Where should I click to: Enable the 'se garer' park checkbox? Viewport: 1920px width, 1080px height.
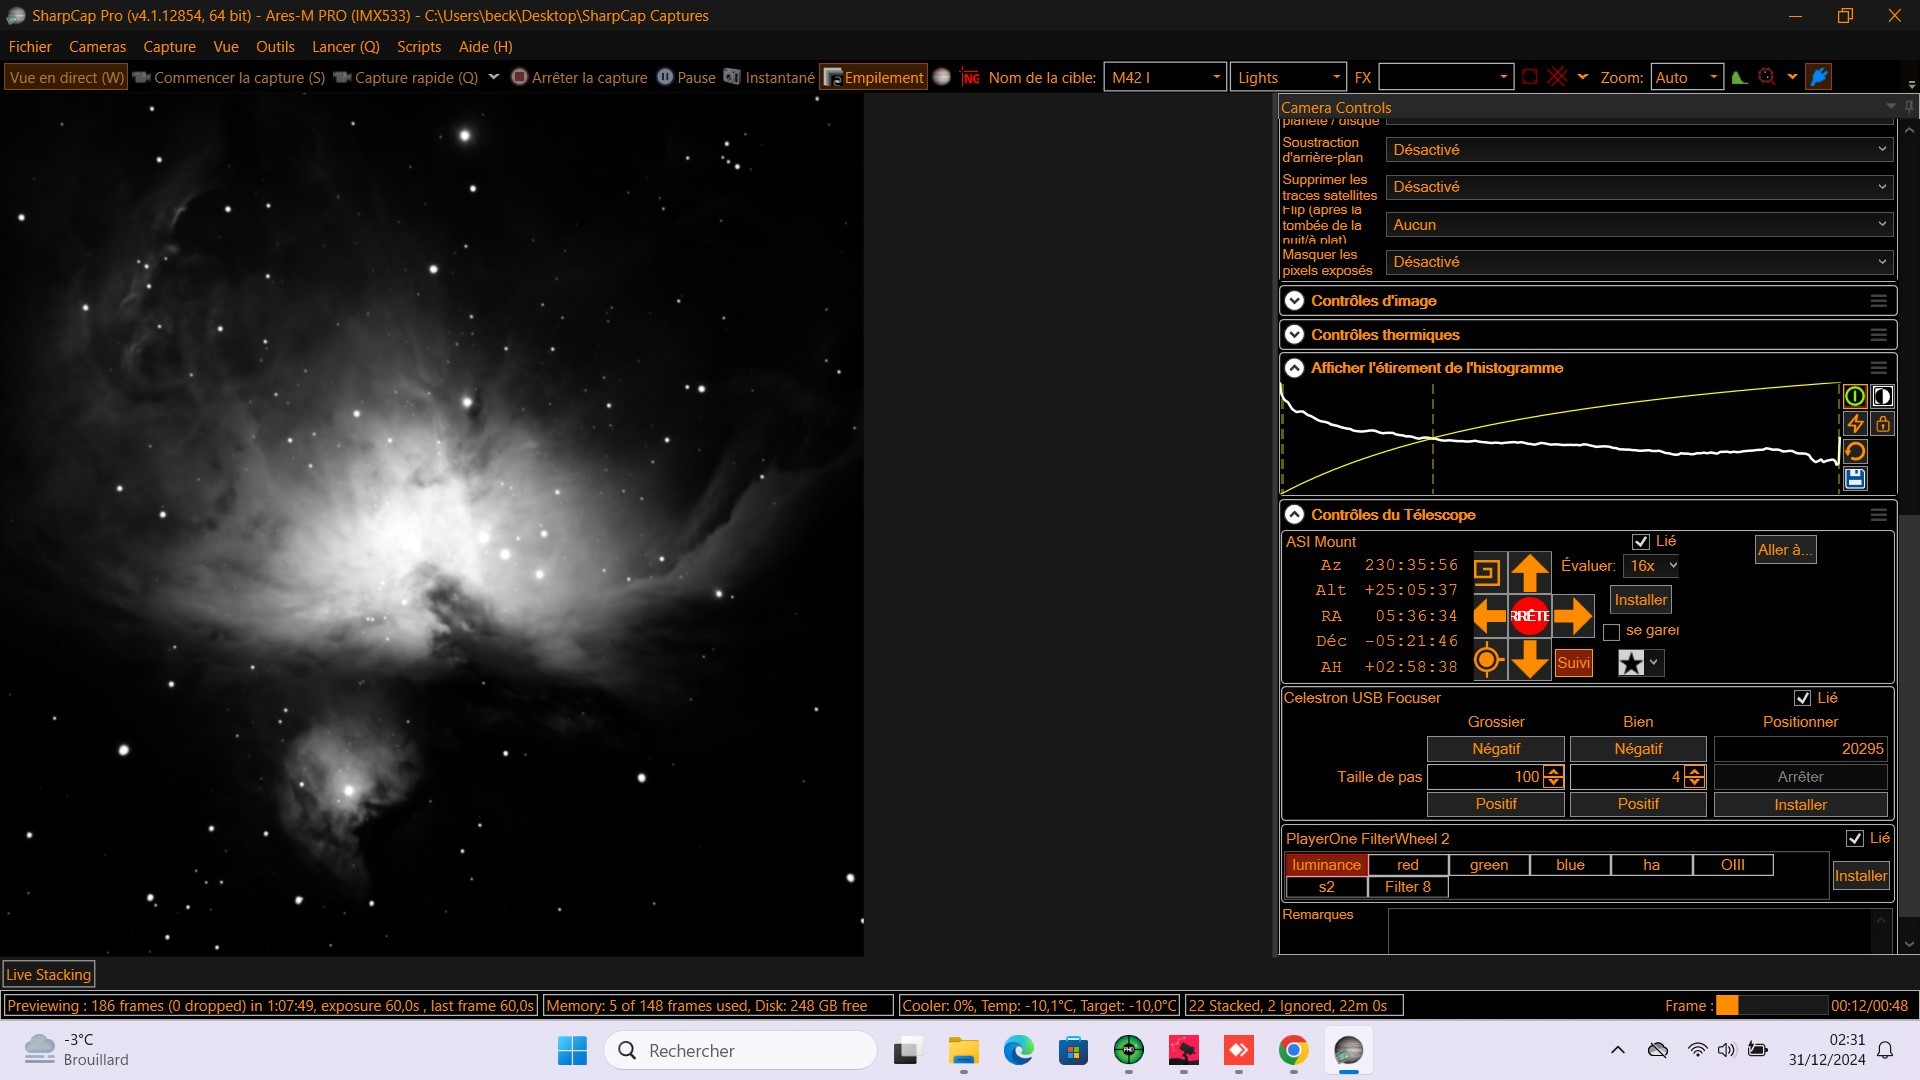point(1611,632)
